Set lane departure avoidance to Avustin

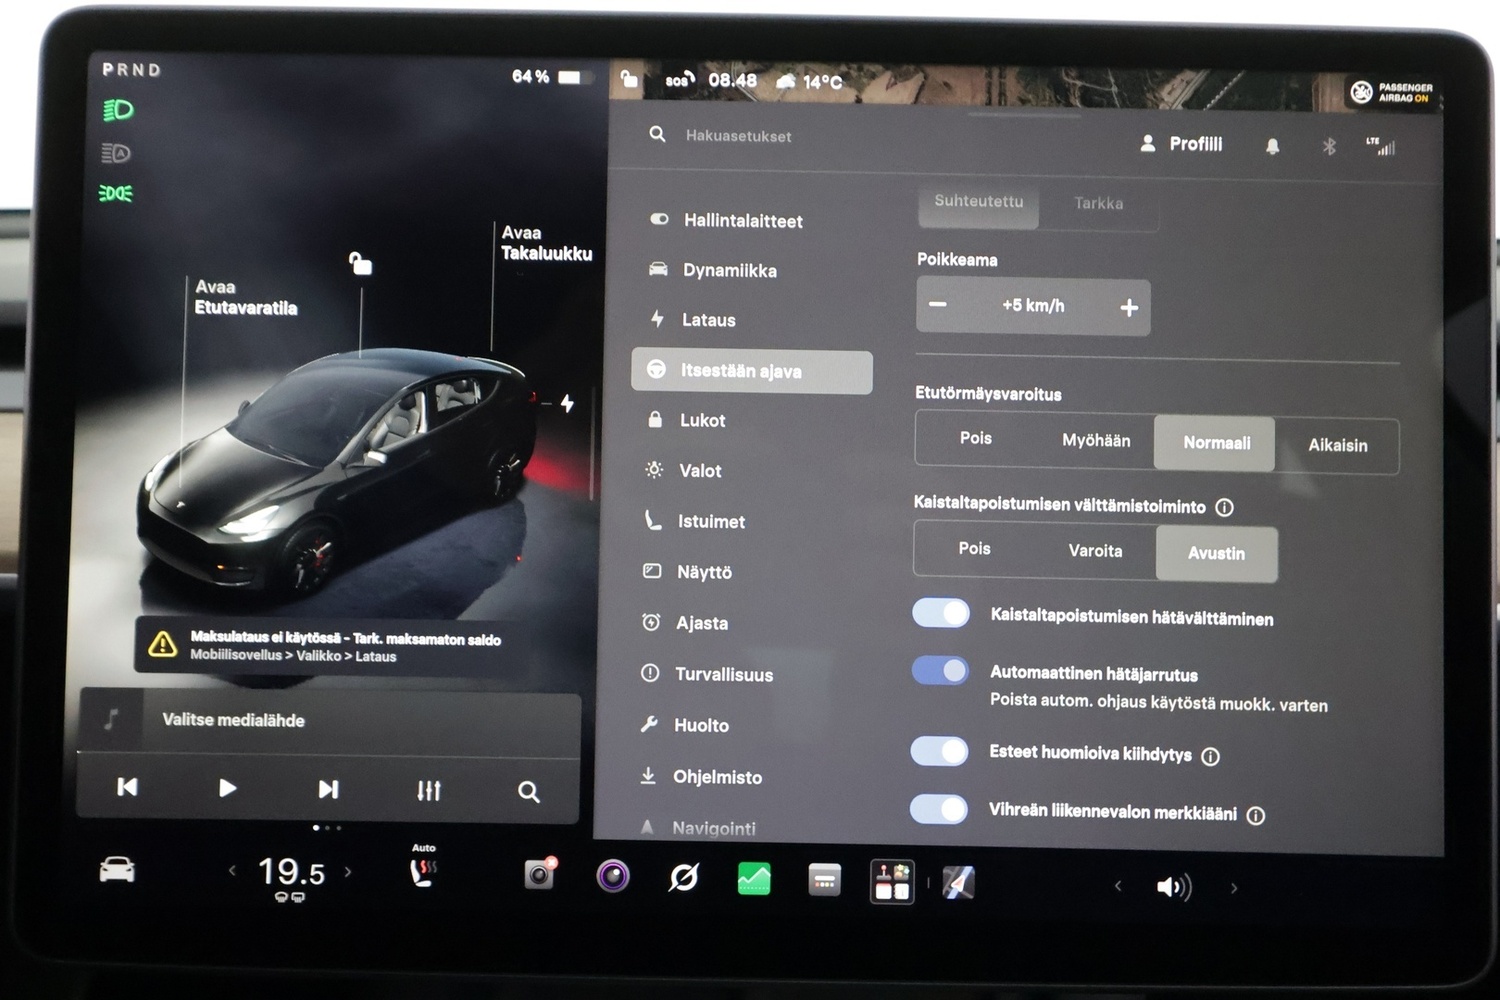coord(1217,553)
